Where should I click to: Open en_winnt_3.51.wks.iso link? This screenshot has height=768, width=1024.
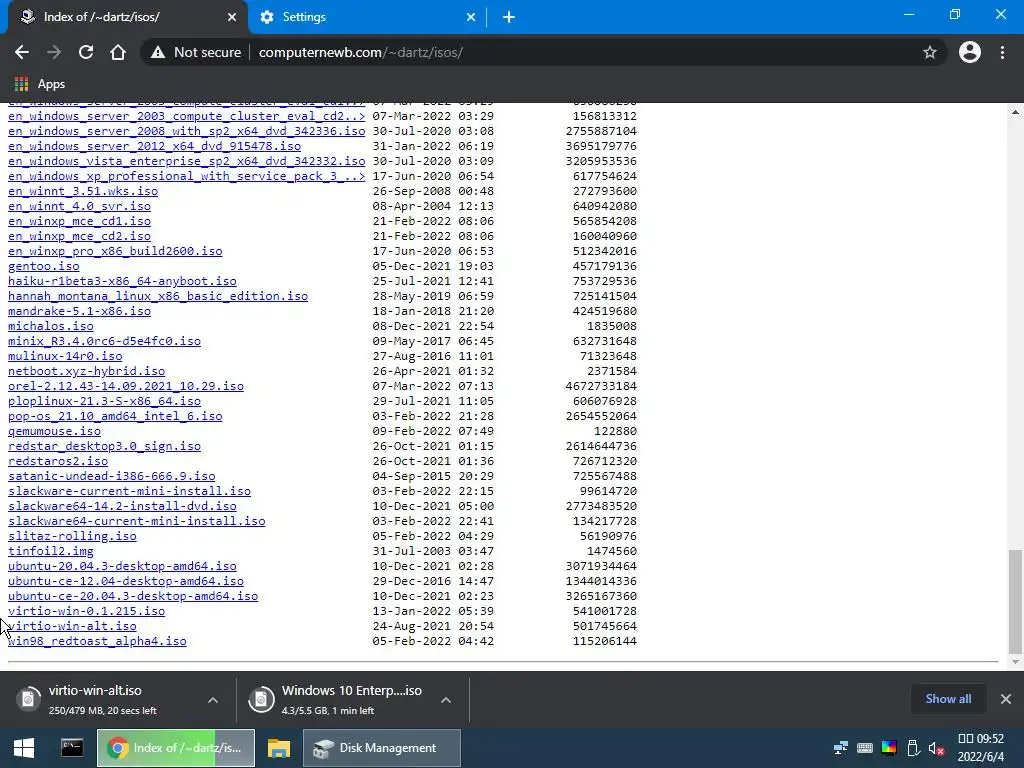point(83,191)
